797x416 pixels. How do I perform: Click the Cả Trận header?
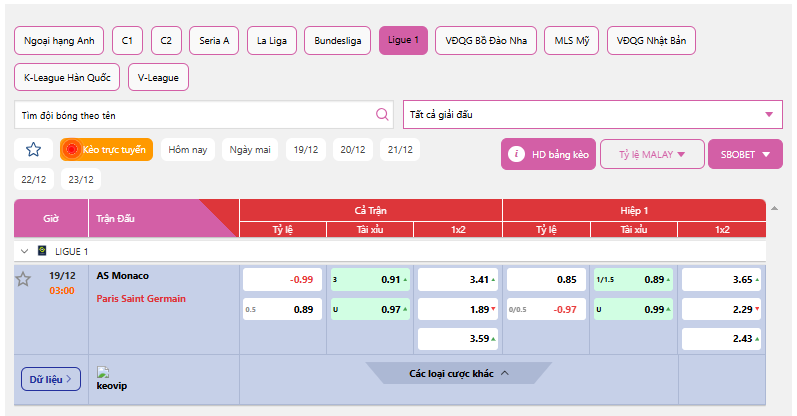(371, 210)
